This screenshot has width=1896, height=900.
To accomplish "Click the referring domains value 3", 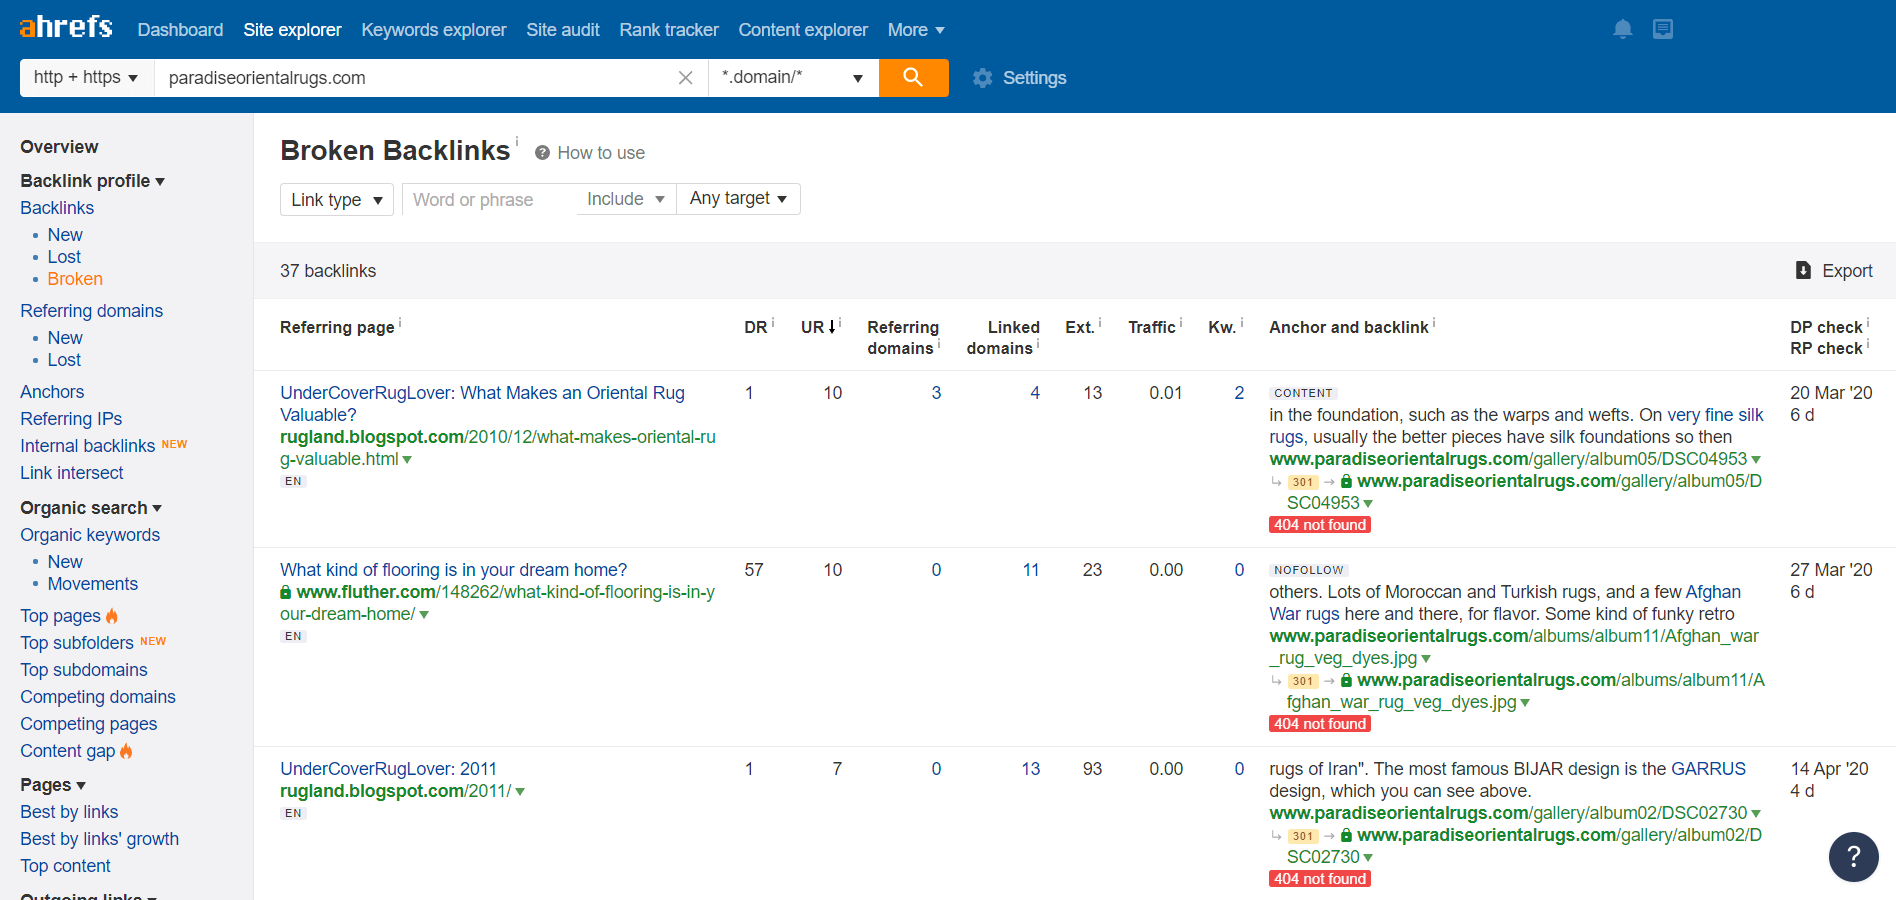I will coord(936,393).
